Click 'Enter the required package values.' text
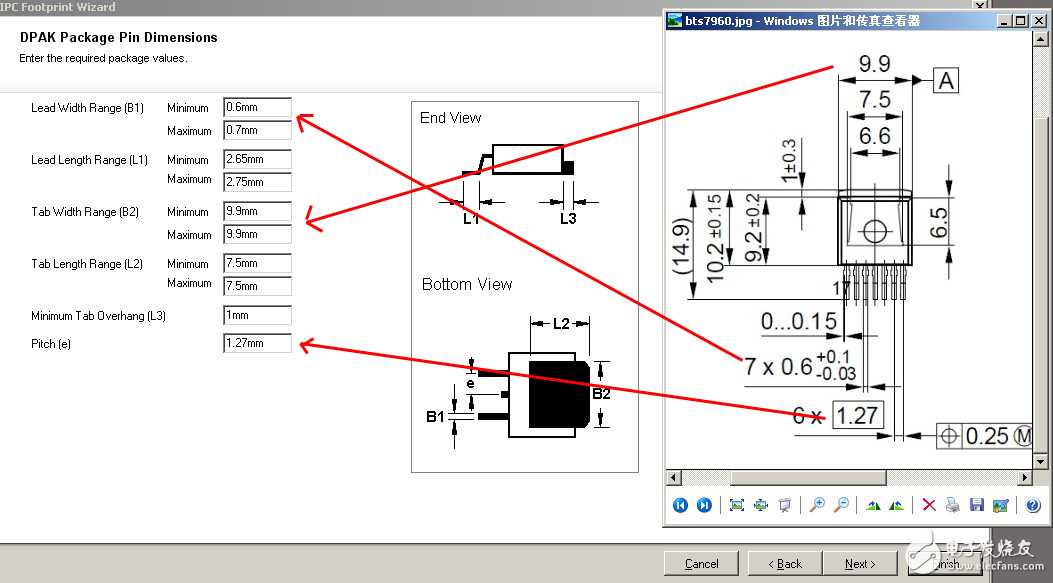1053x583 pixels. coord(103,58)
